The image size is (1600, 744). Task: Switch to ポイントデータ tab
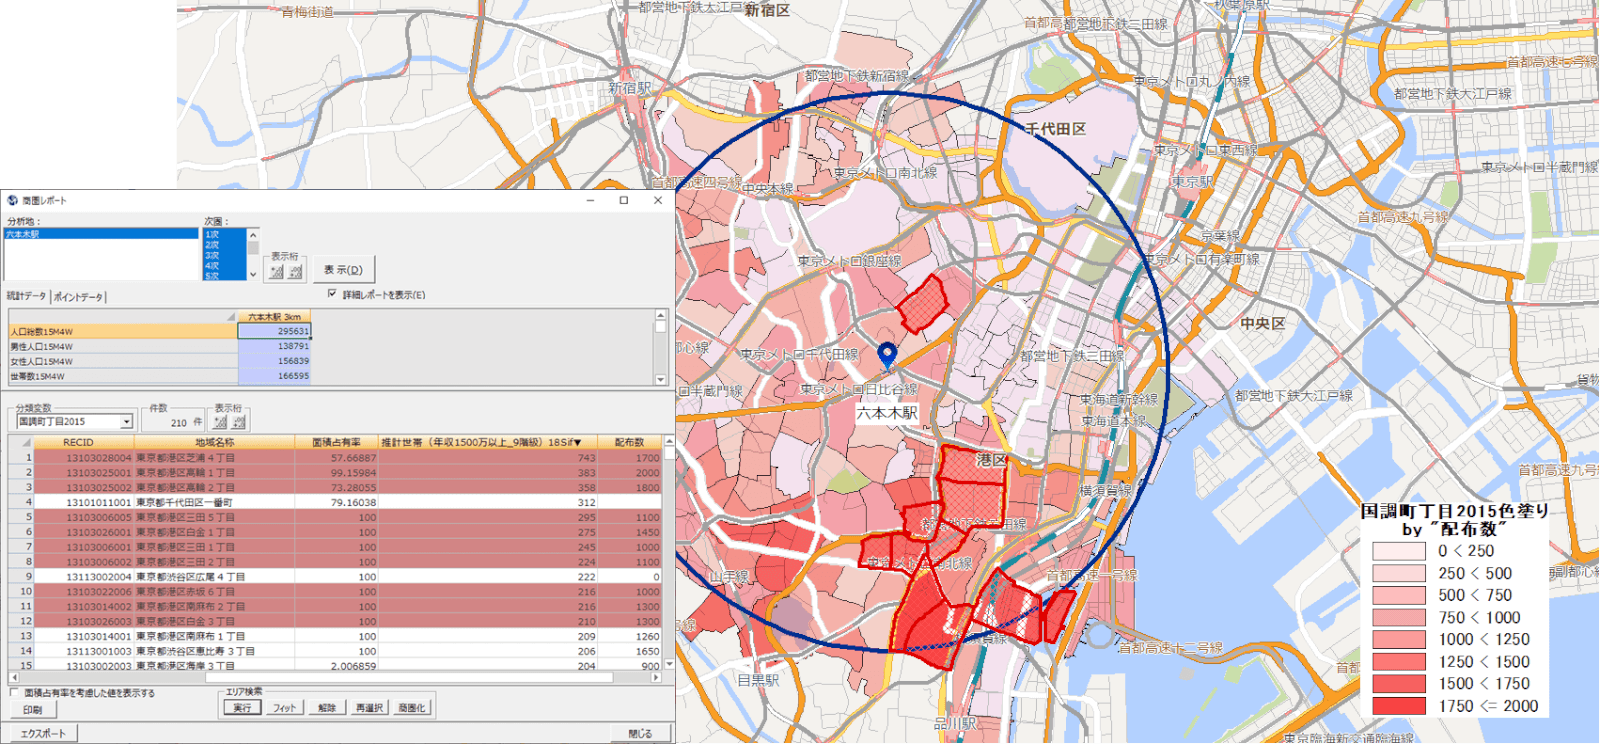(79, 297)
